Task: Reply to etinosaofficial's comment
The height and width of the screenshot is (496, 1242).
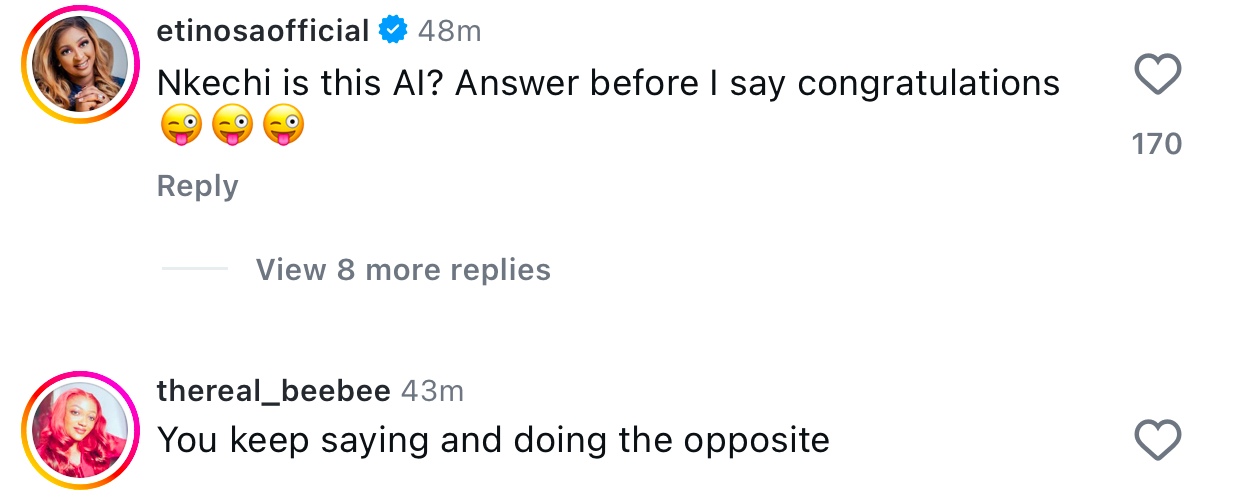Action: [197, 186]
